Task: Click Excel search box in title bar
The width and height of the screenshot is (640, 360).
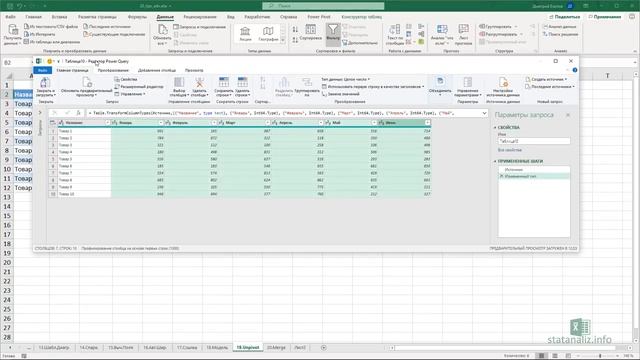Action: pos(323,6)
